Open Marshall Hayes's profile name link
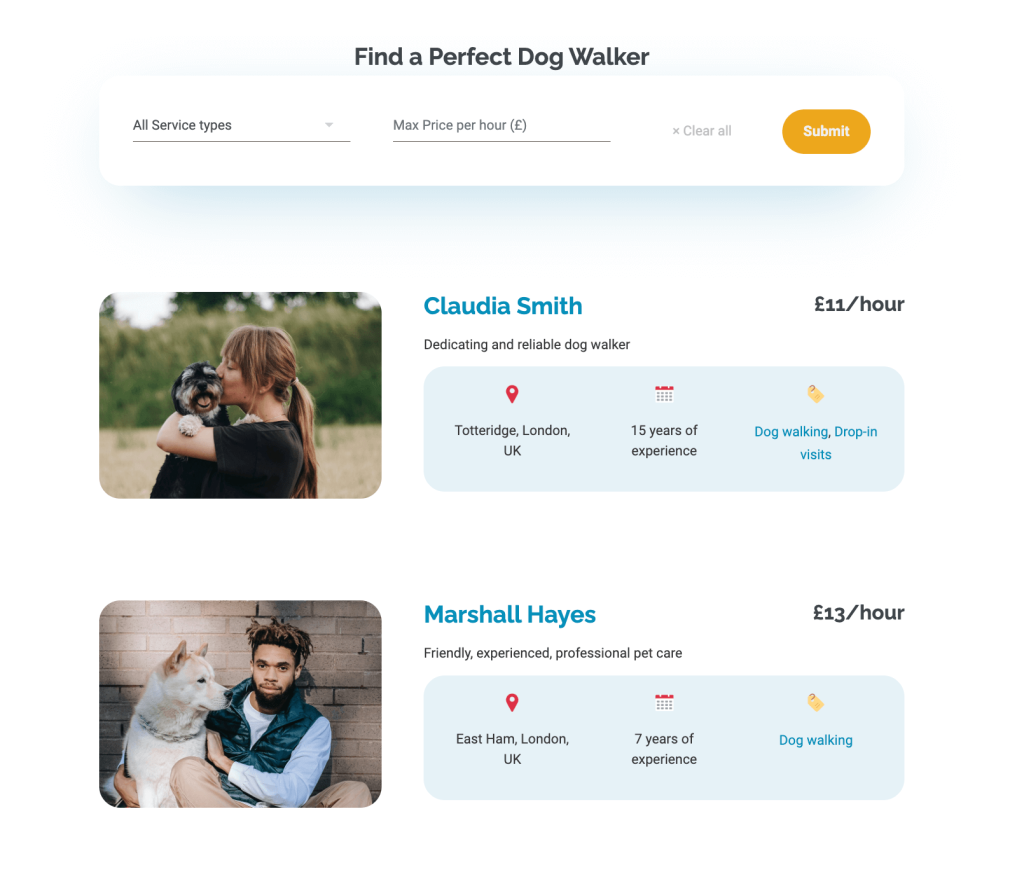The height and width of the screenshot is (879, 1024). tap(509, 615)
